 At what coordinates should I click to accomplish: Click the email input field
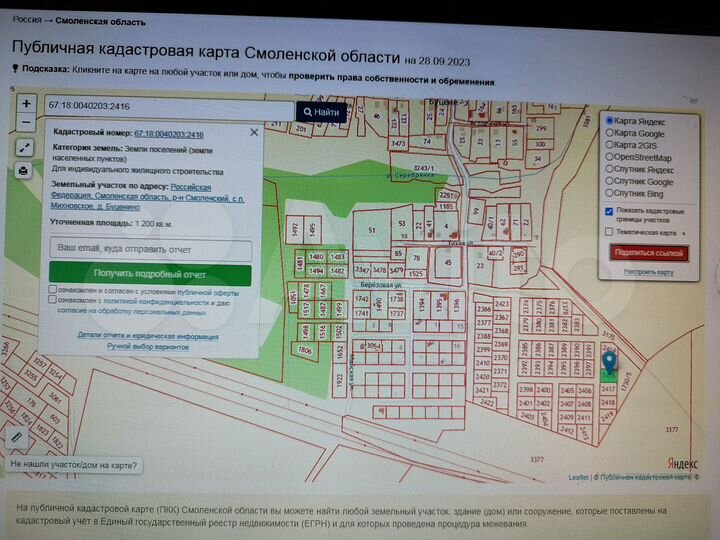[x=151, y=249]
